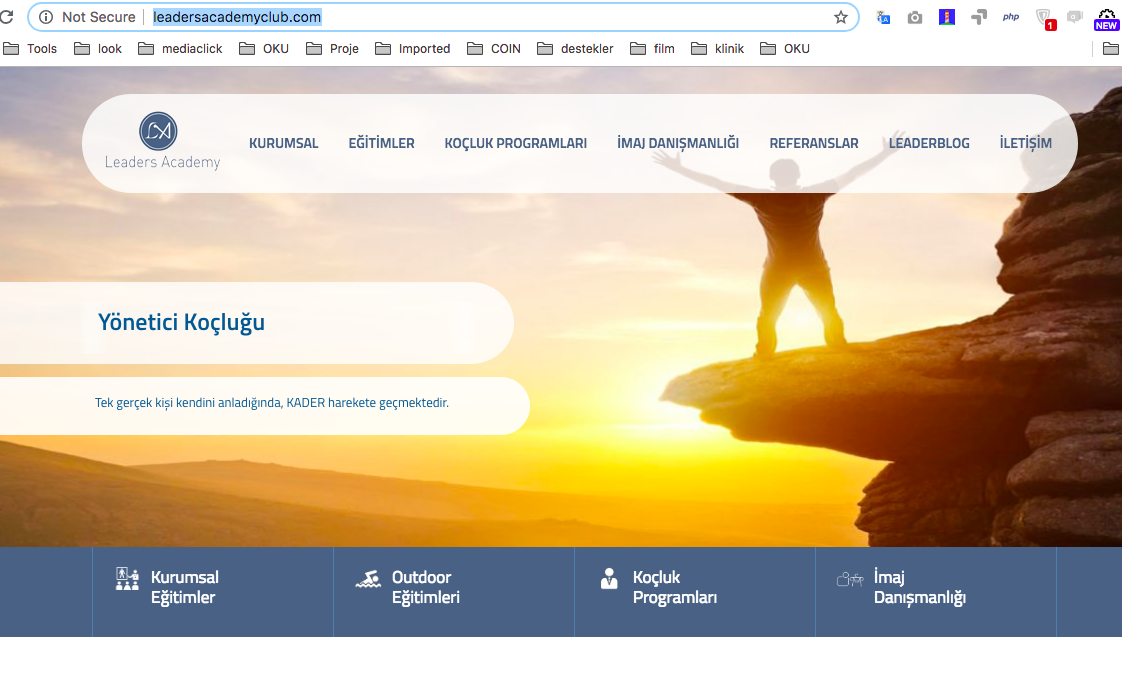Open the COIN bookmark folder

(493, 48)
